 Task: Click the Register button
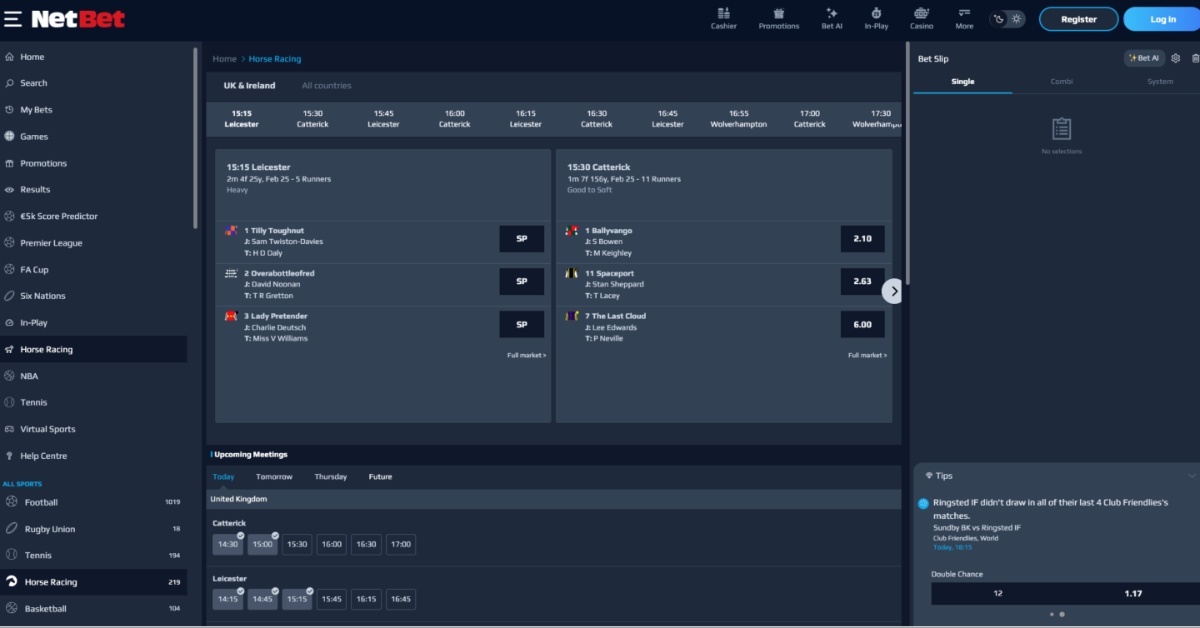click(x=1078, y=19)
